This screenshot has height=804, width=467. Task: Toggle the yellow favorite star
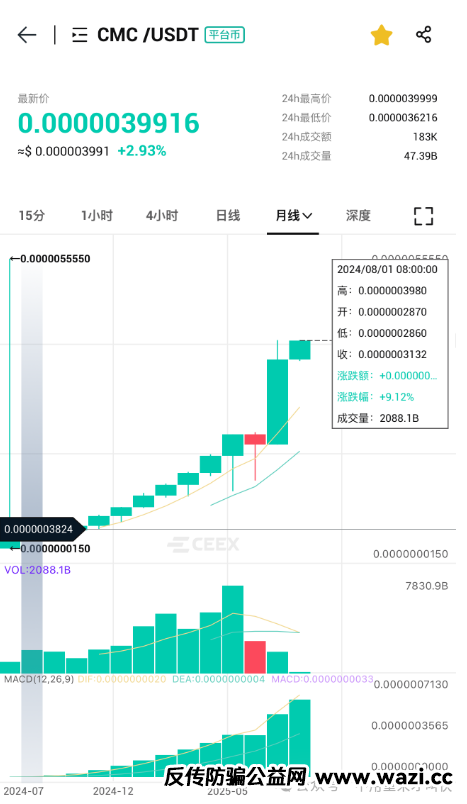[x=381, y=35]
